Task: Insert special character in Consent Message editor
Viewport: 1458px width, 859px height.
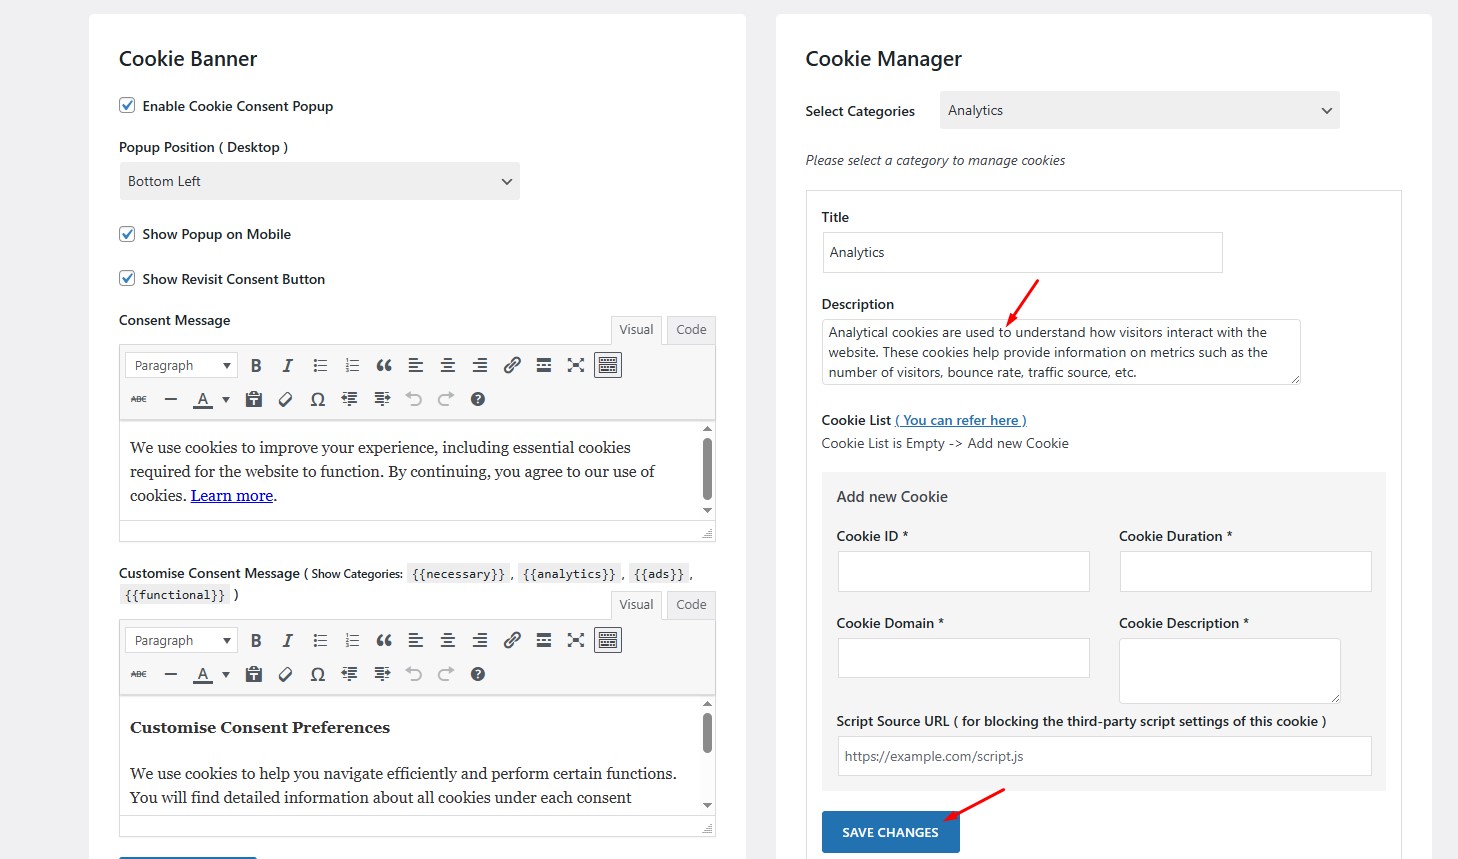Action: pyautogui.click(x=318, y=400)
